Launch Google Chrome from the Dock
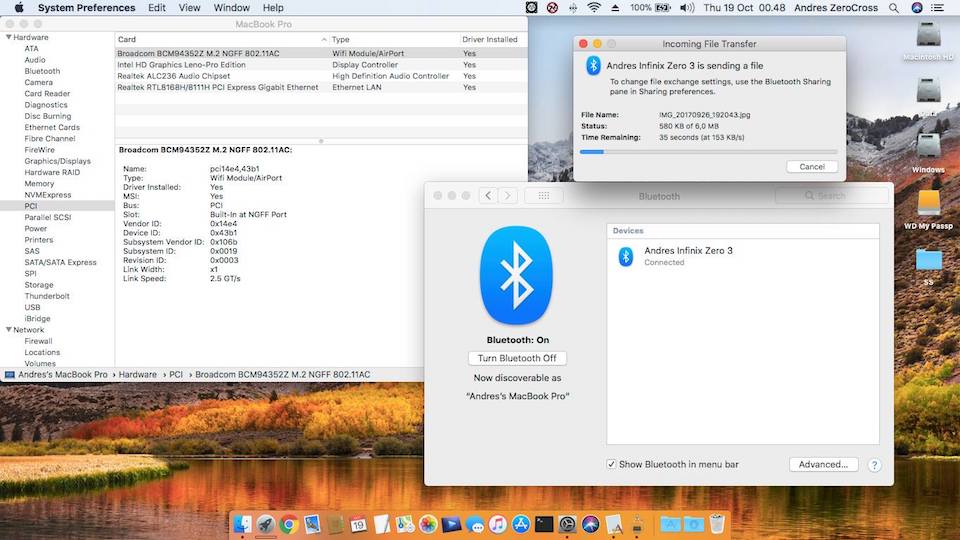 289,524
